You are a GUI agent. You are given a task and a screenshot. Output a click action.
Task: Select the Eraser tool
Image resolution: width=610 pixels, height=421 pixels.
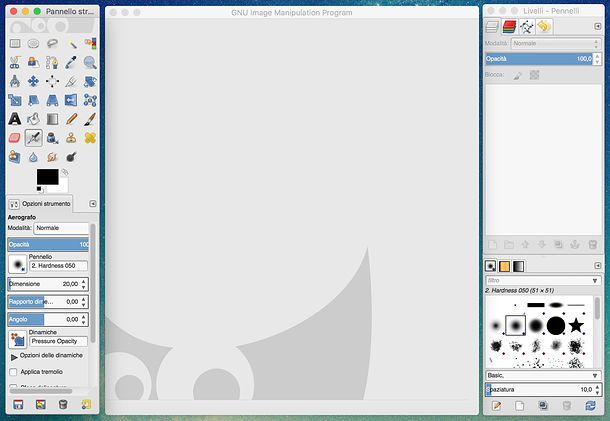pos(15,138)
